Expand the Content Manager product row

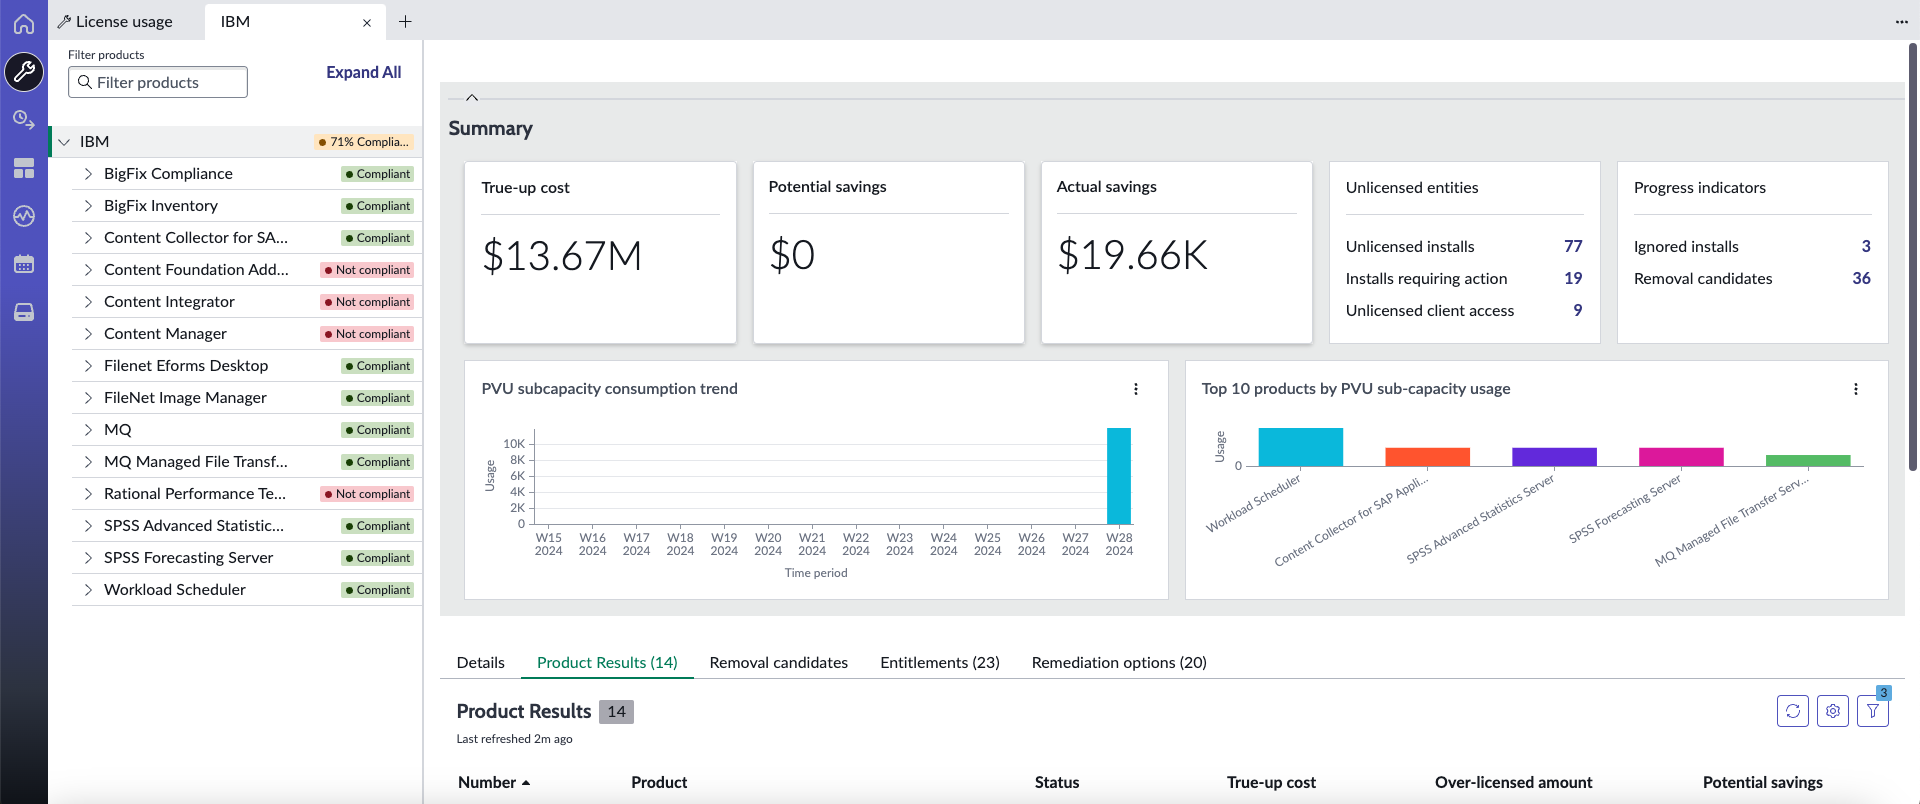click(x=88, y=334)
